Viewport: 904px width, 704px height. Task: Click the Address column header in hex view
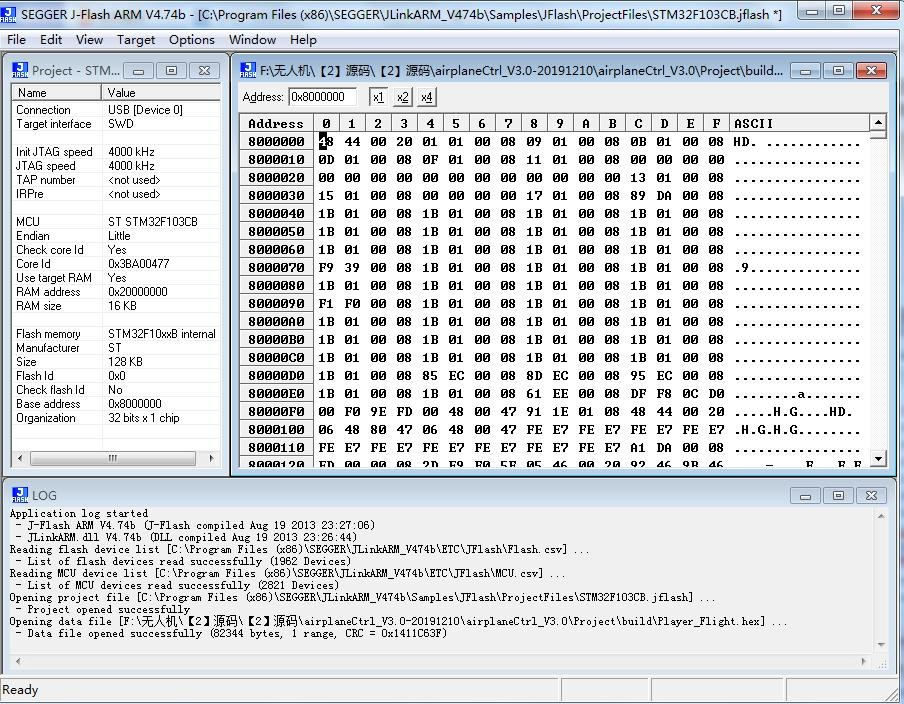click(x=276, y=123)
